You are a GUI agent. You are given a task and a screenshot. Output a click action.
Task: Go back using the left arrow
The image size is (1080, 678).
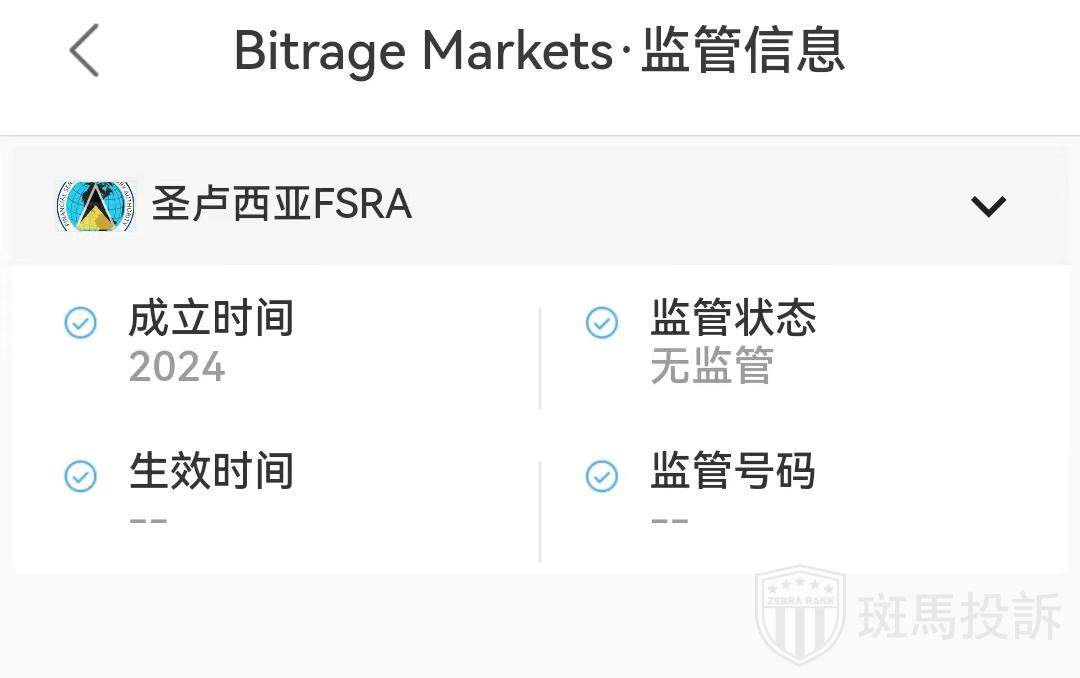tap(84, 51)
